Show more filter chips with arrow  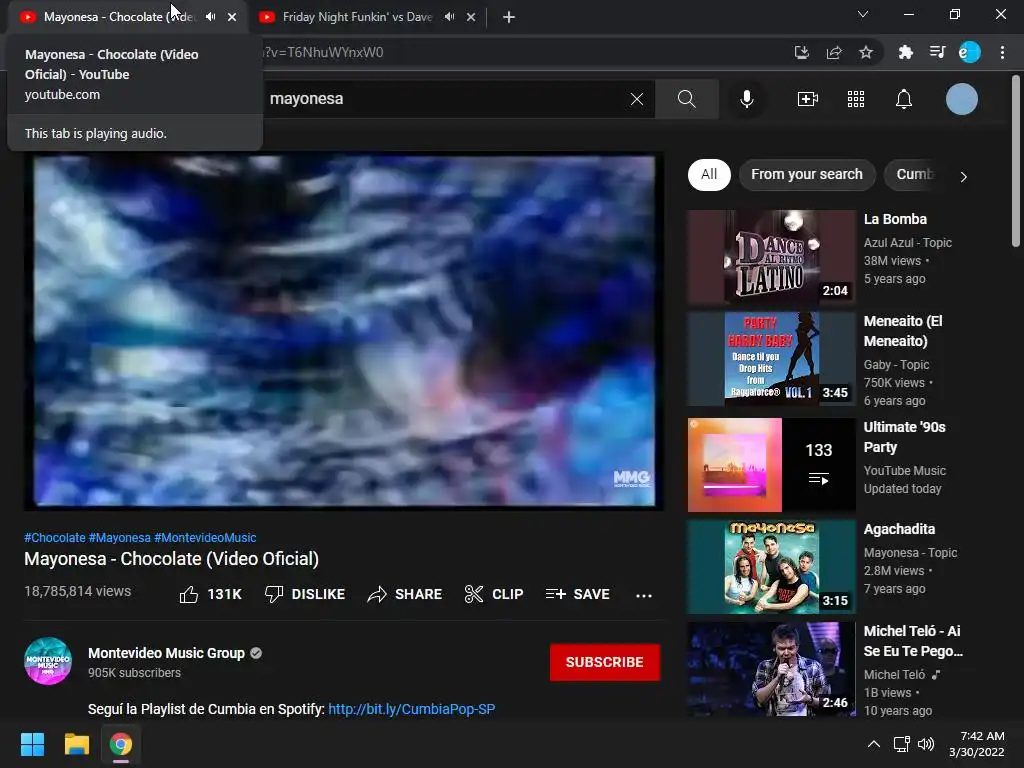point(963,176)
